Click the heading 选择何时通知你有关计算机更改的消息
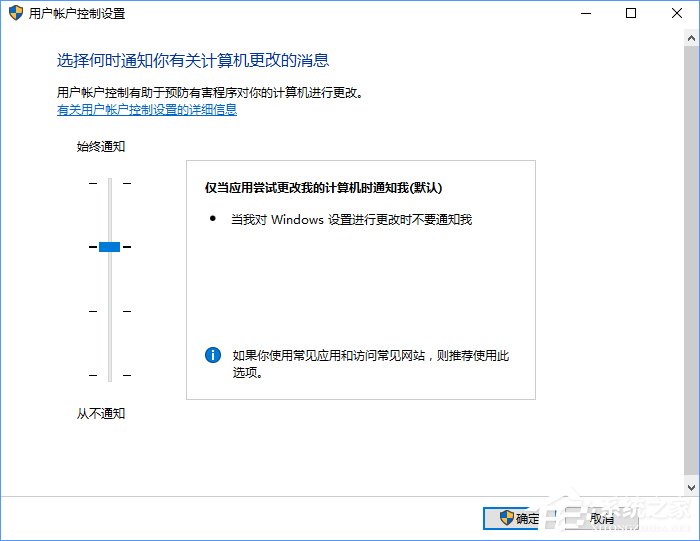700x541 pixels. pos(193,60)
